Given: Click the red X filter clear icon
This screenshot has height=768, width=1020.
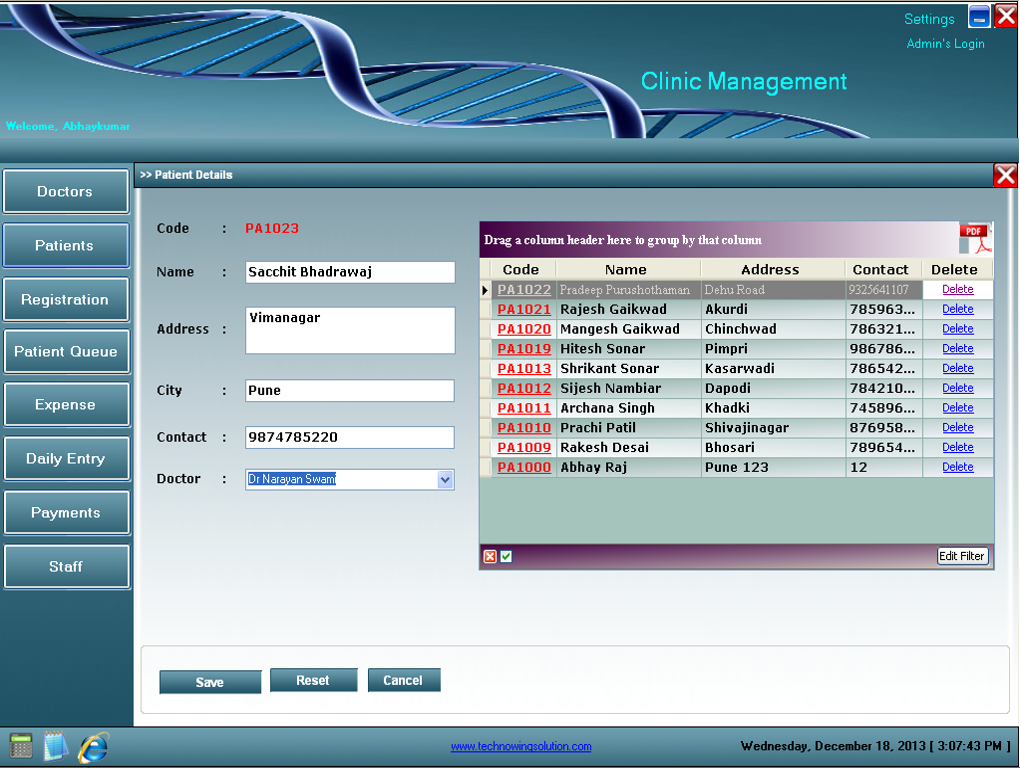Looking at the screenshot, I should (490, 556).
